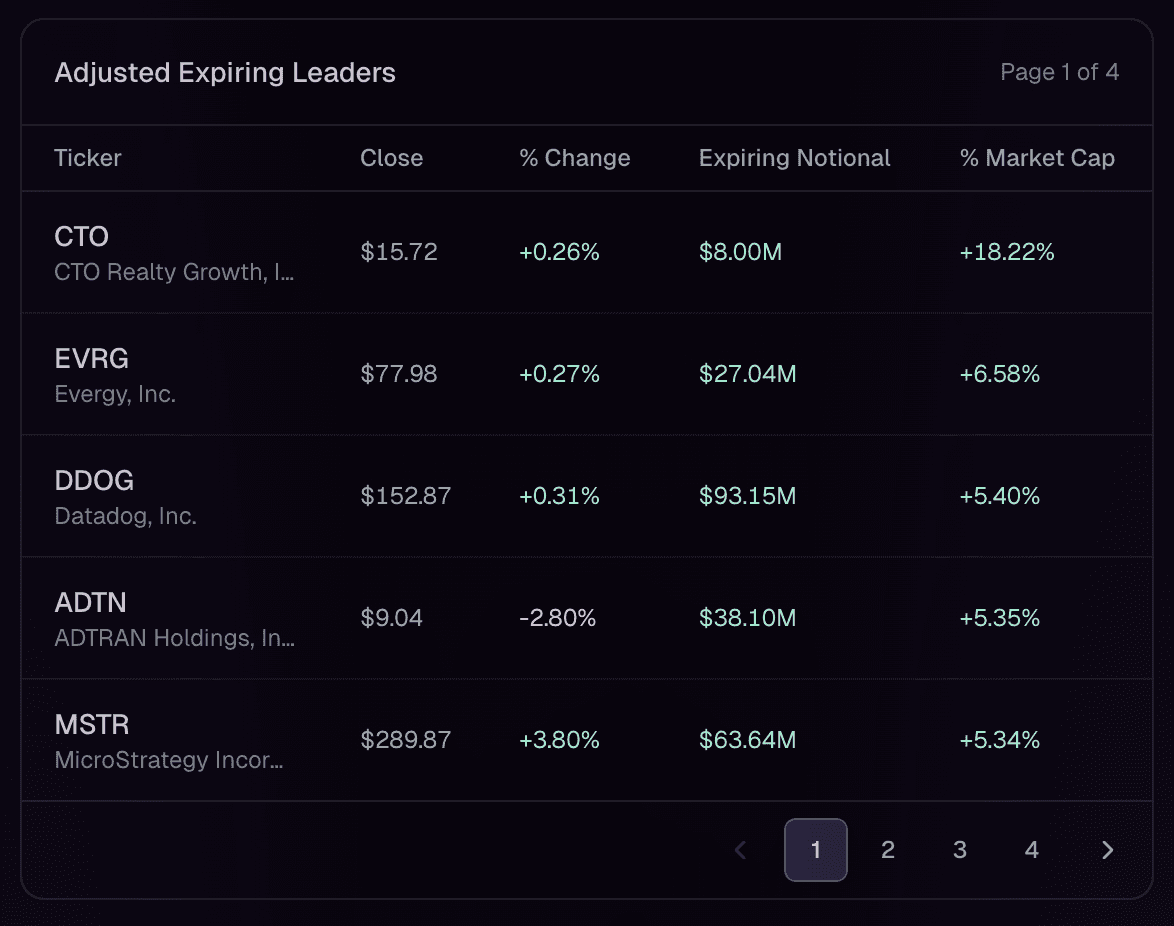The height and width of the screenshot is (926, 1174).
Task: Sort by Expiring Notional header
Action: pos(794,158)
